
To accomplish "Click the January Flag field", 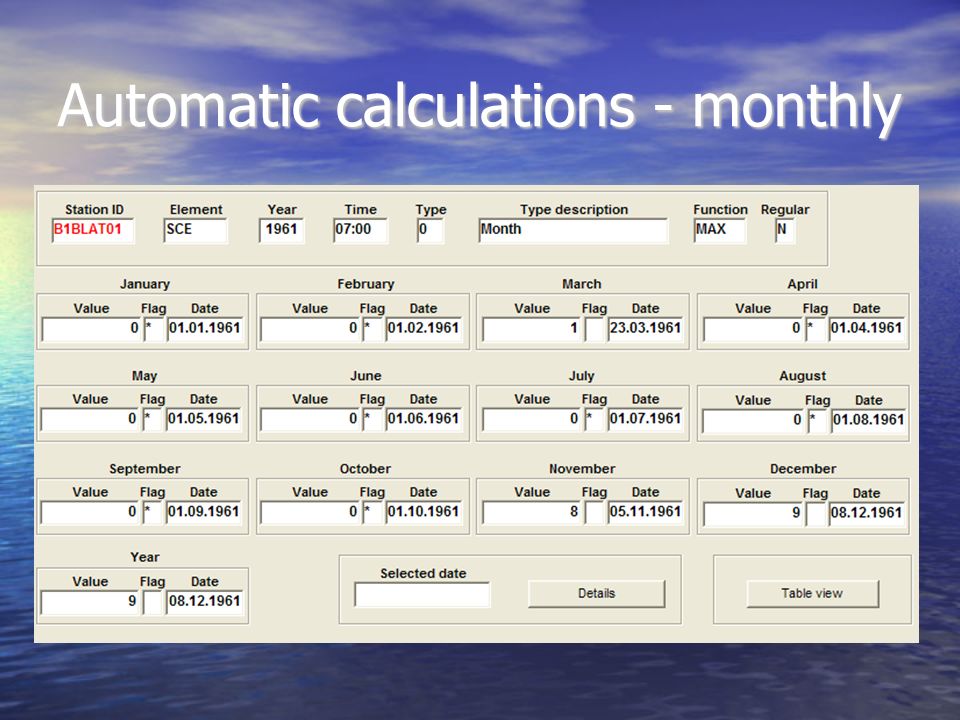I will [x=154, y=329].
